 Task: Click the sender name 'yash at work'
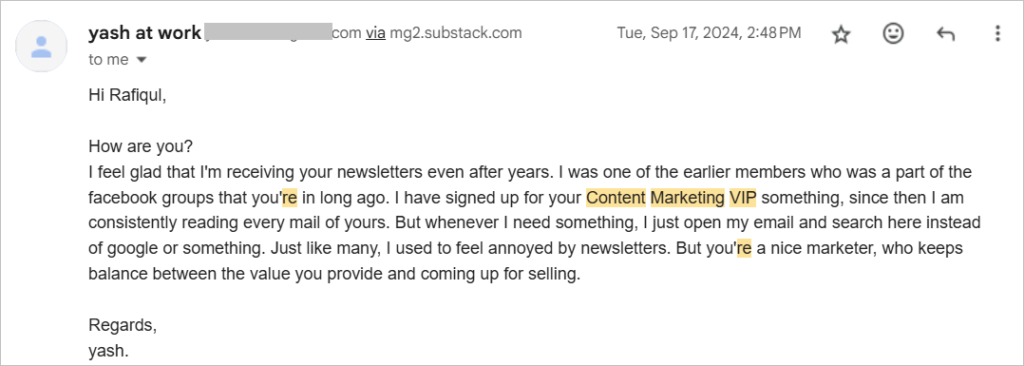[x=144, y=33]
